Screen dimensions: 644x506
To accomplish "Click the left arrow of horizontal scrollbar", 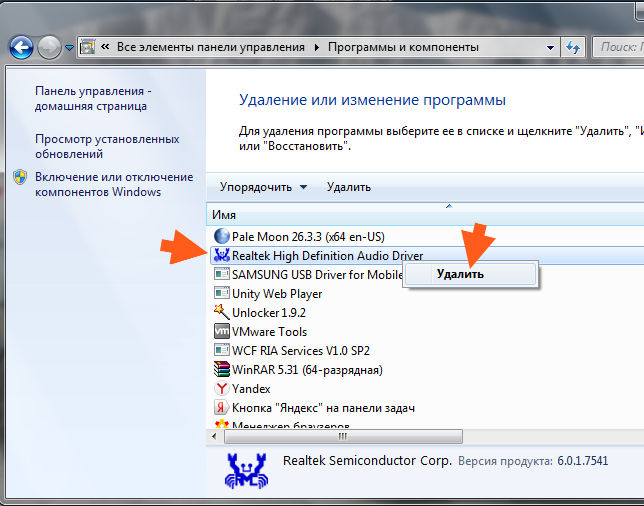I will [214, 436].
